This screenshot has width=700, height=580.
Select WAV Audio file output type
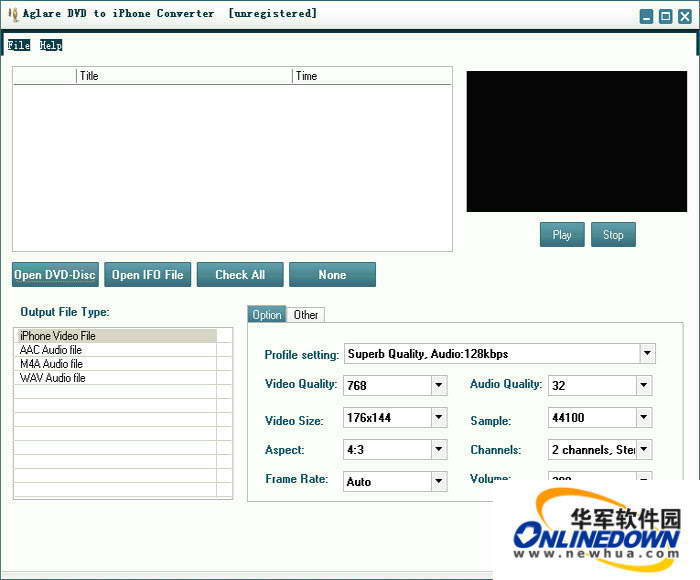116,378
